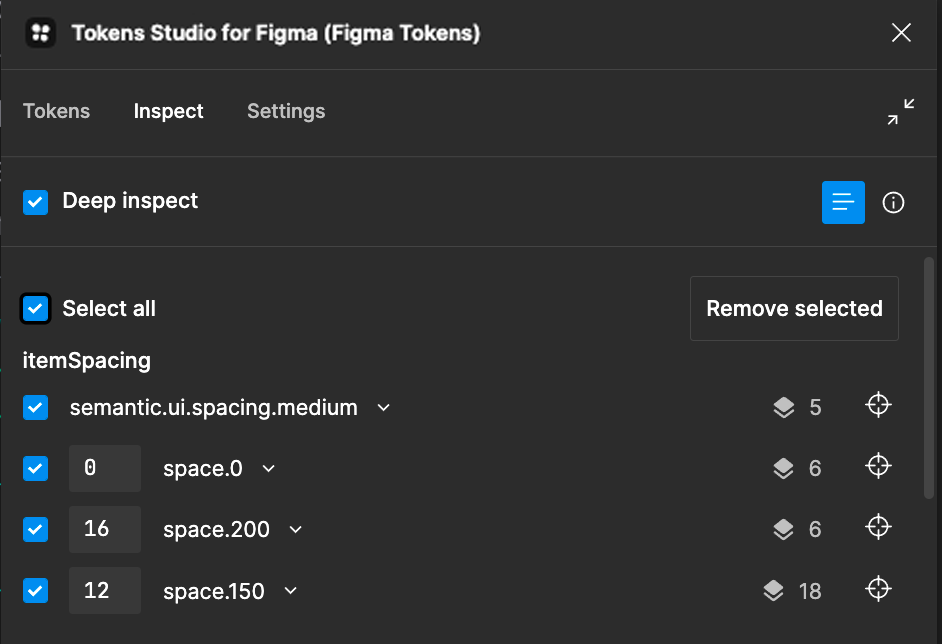Uncheck the Deep inspect checkbox
942x644 pixels.
pyautogui.click(x=35, y=202)
